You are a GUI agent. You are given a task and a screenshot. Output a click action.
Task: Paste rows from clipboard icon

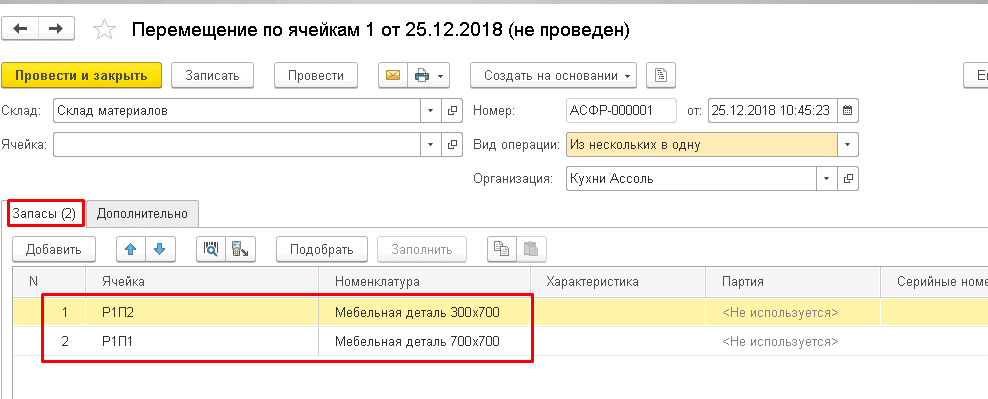click(x=531, y=249)
